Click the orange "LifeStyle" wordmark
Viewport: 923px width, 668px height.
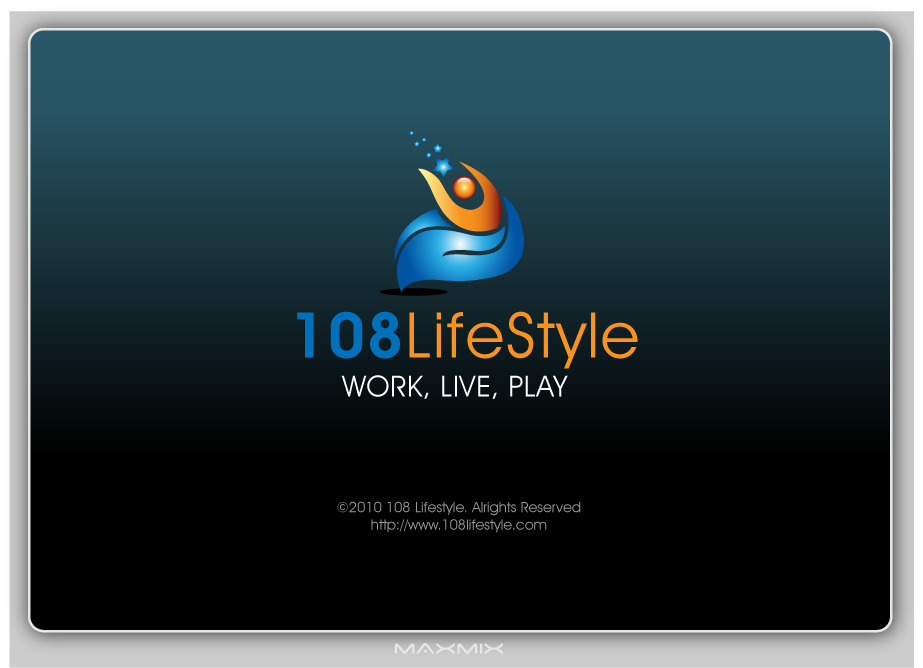point(521,338)
